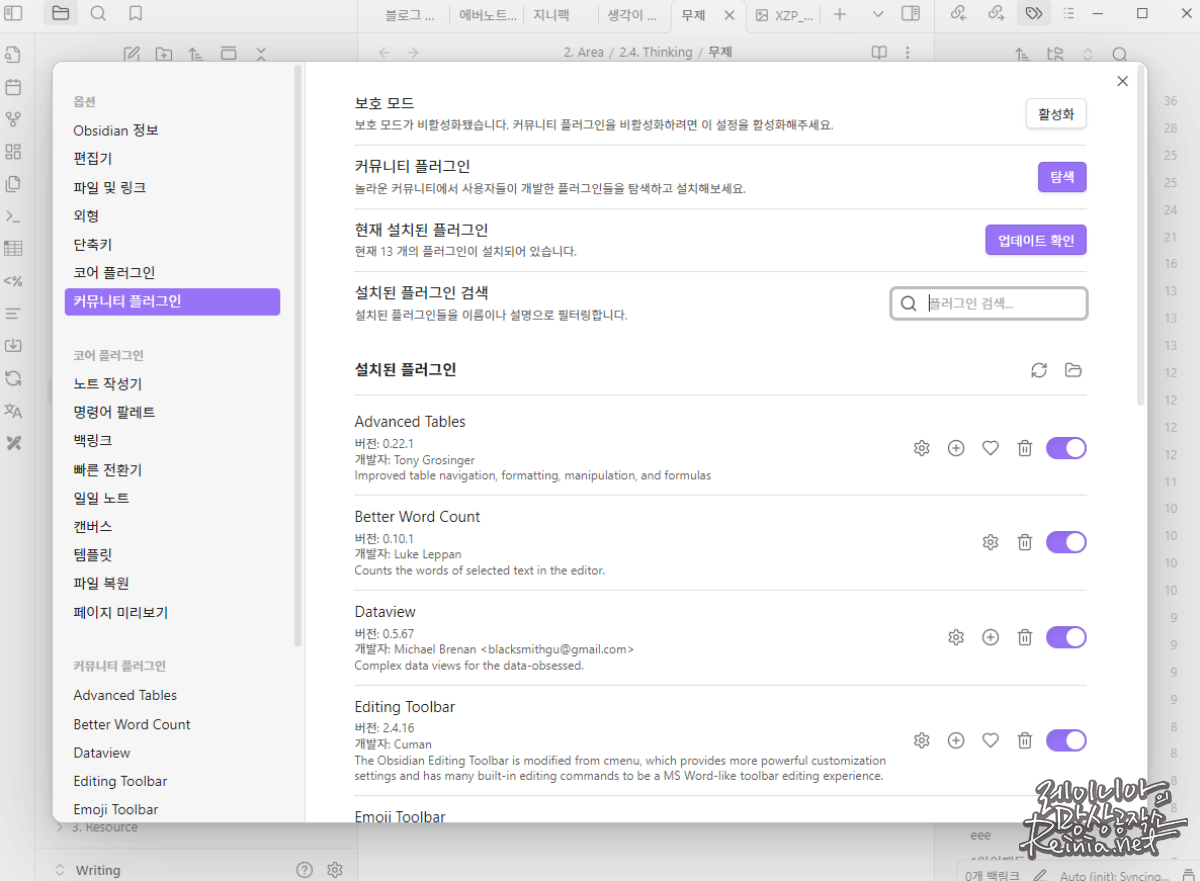Switch to the 에버노트 tab
Viewport: 1200px width, 881px height.
[x=488, y=15]
